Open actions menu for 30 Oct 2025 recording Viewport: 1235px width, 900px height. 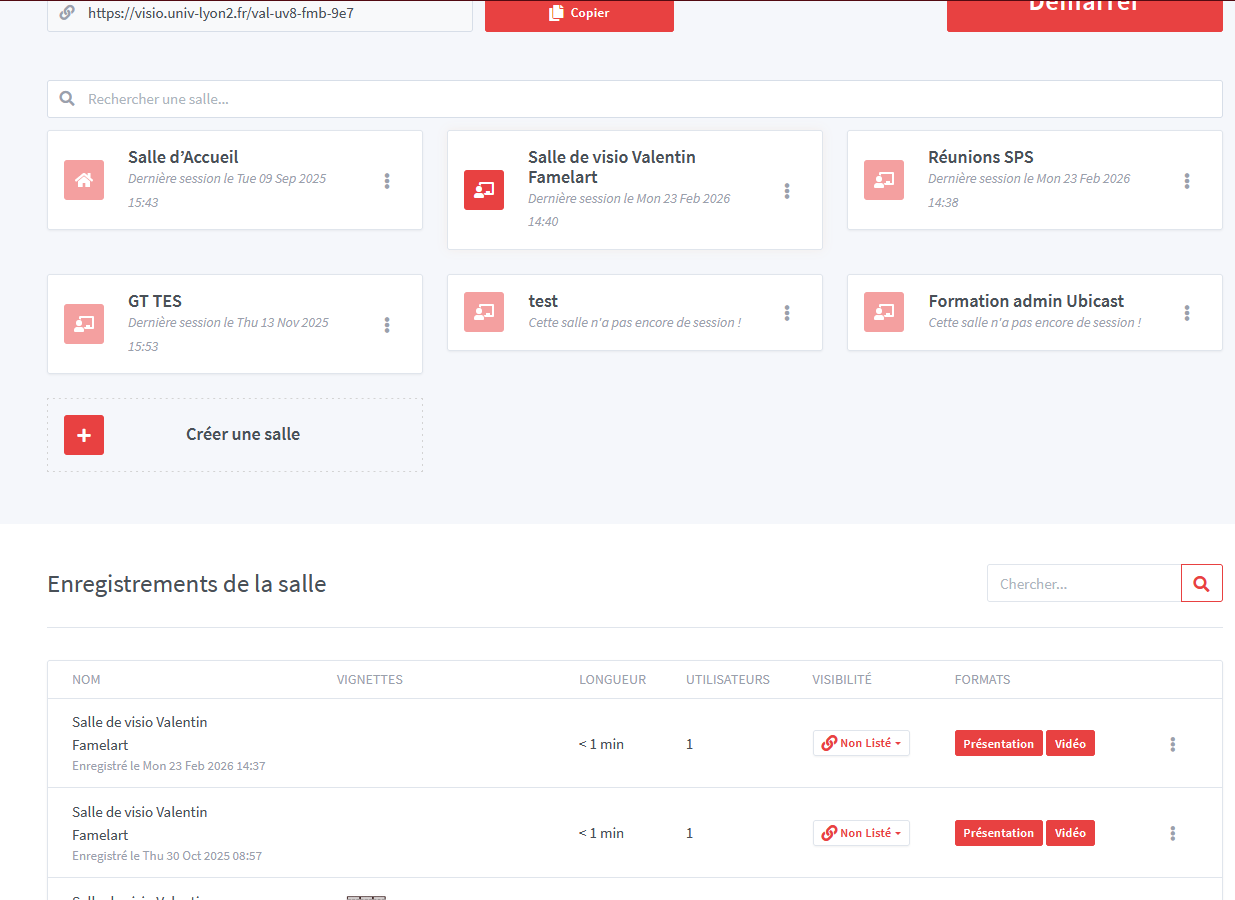tap(1172, 833)
